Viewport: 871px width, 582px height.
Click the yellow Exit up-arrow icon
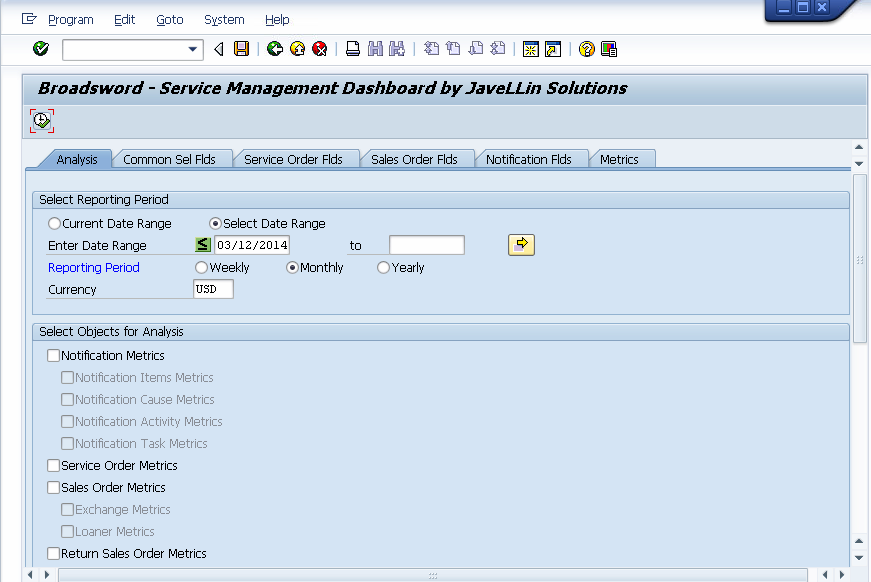(297, 49)
